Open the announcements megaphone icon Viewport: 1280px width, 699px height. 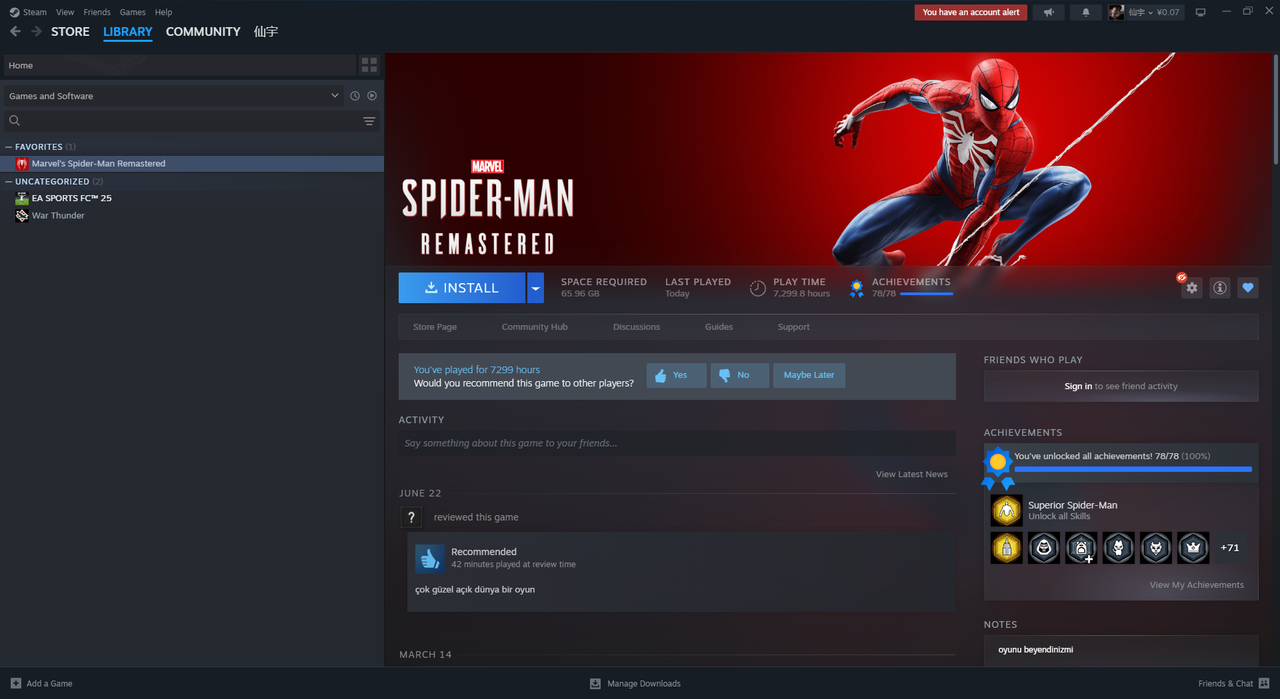point(1048,12)
